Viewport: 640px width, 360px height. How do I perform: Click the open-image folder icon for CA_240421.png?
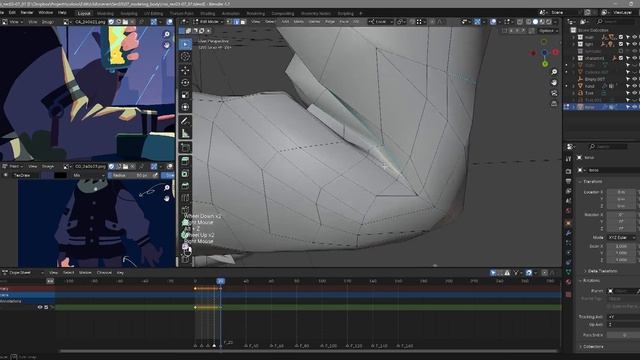pyautogui.click(x=125, y=22)
